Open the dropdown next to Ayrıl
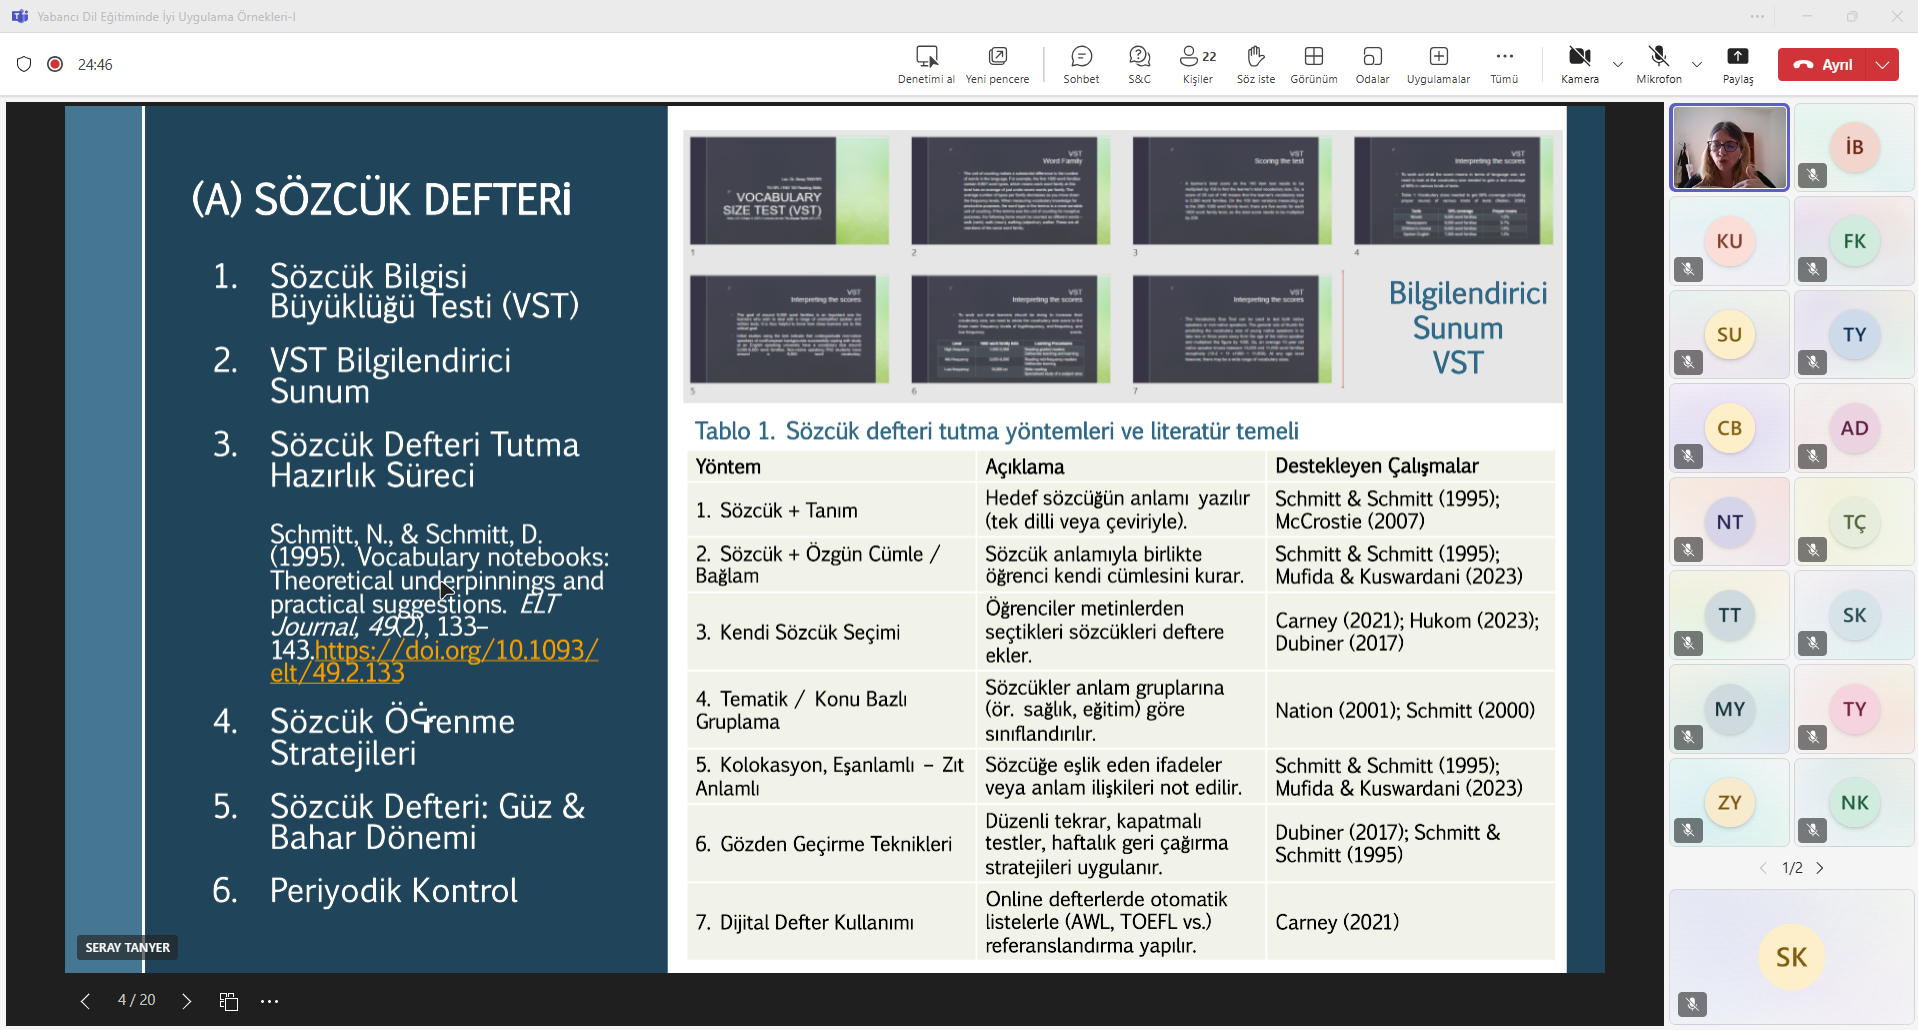The height and width of the screenshot is (1030, 1918). click(1884, 65)
